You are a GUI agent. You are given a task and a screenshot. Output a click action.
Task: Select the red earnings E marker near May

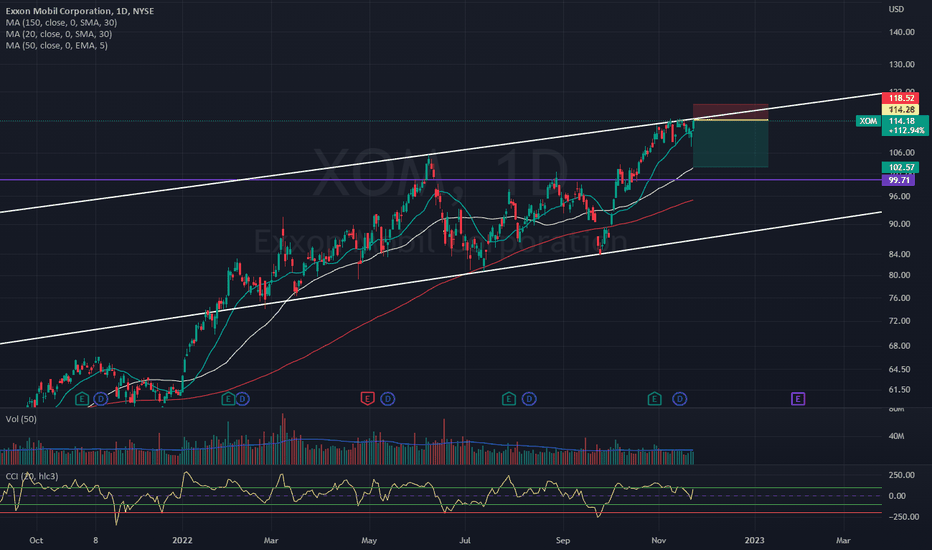pos(367,399)
